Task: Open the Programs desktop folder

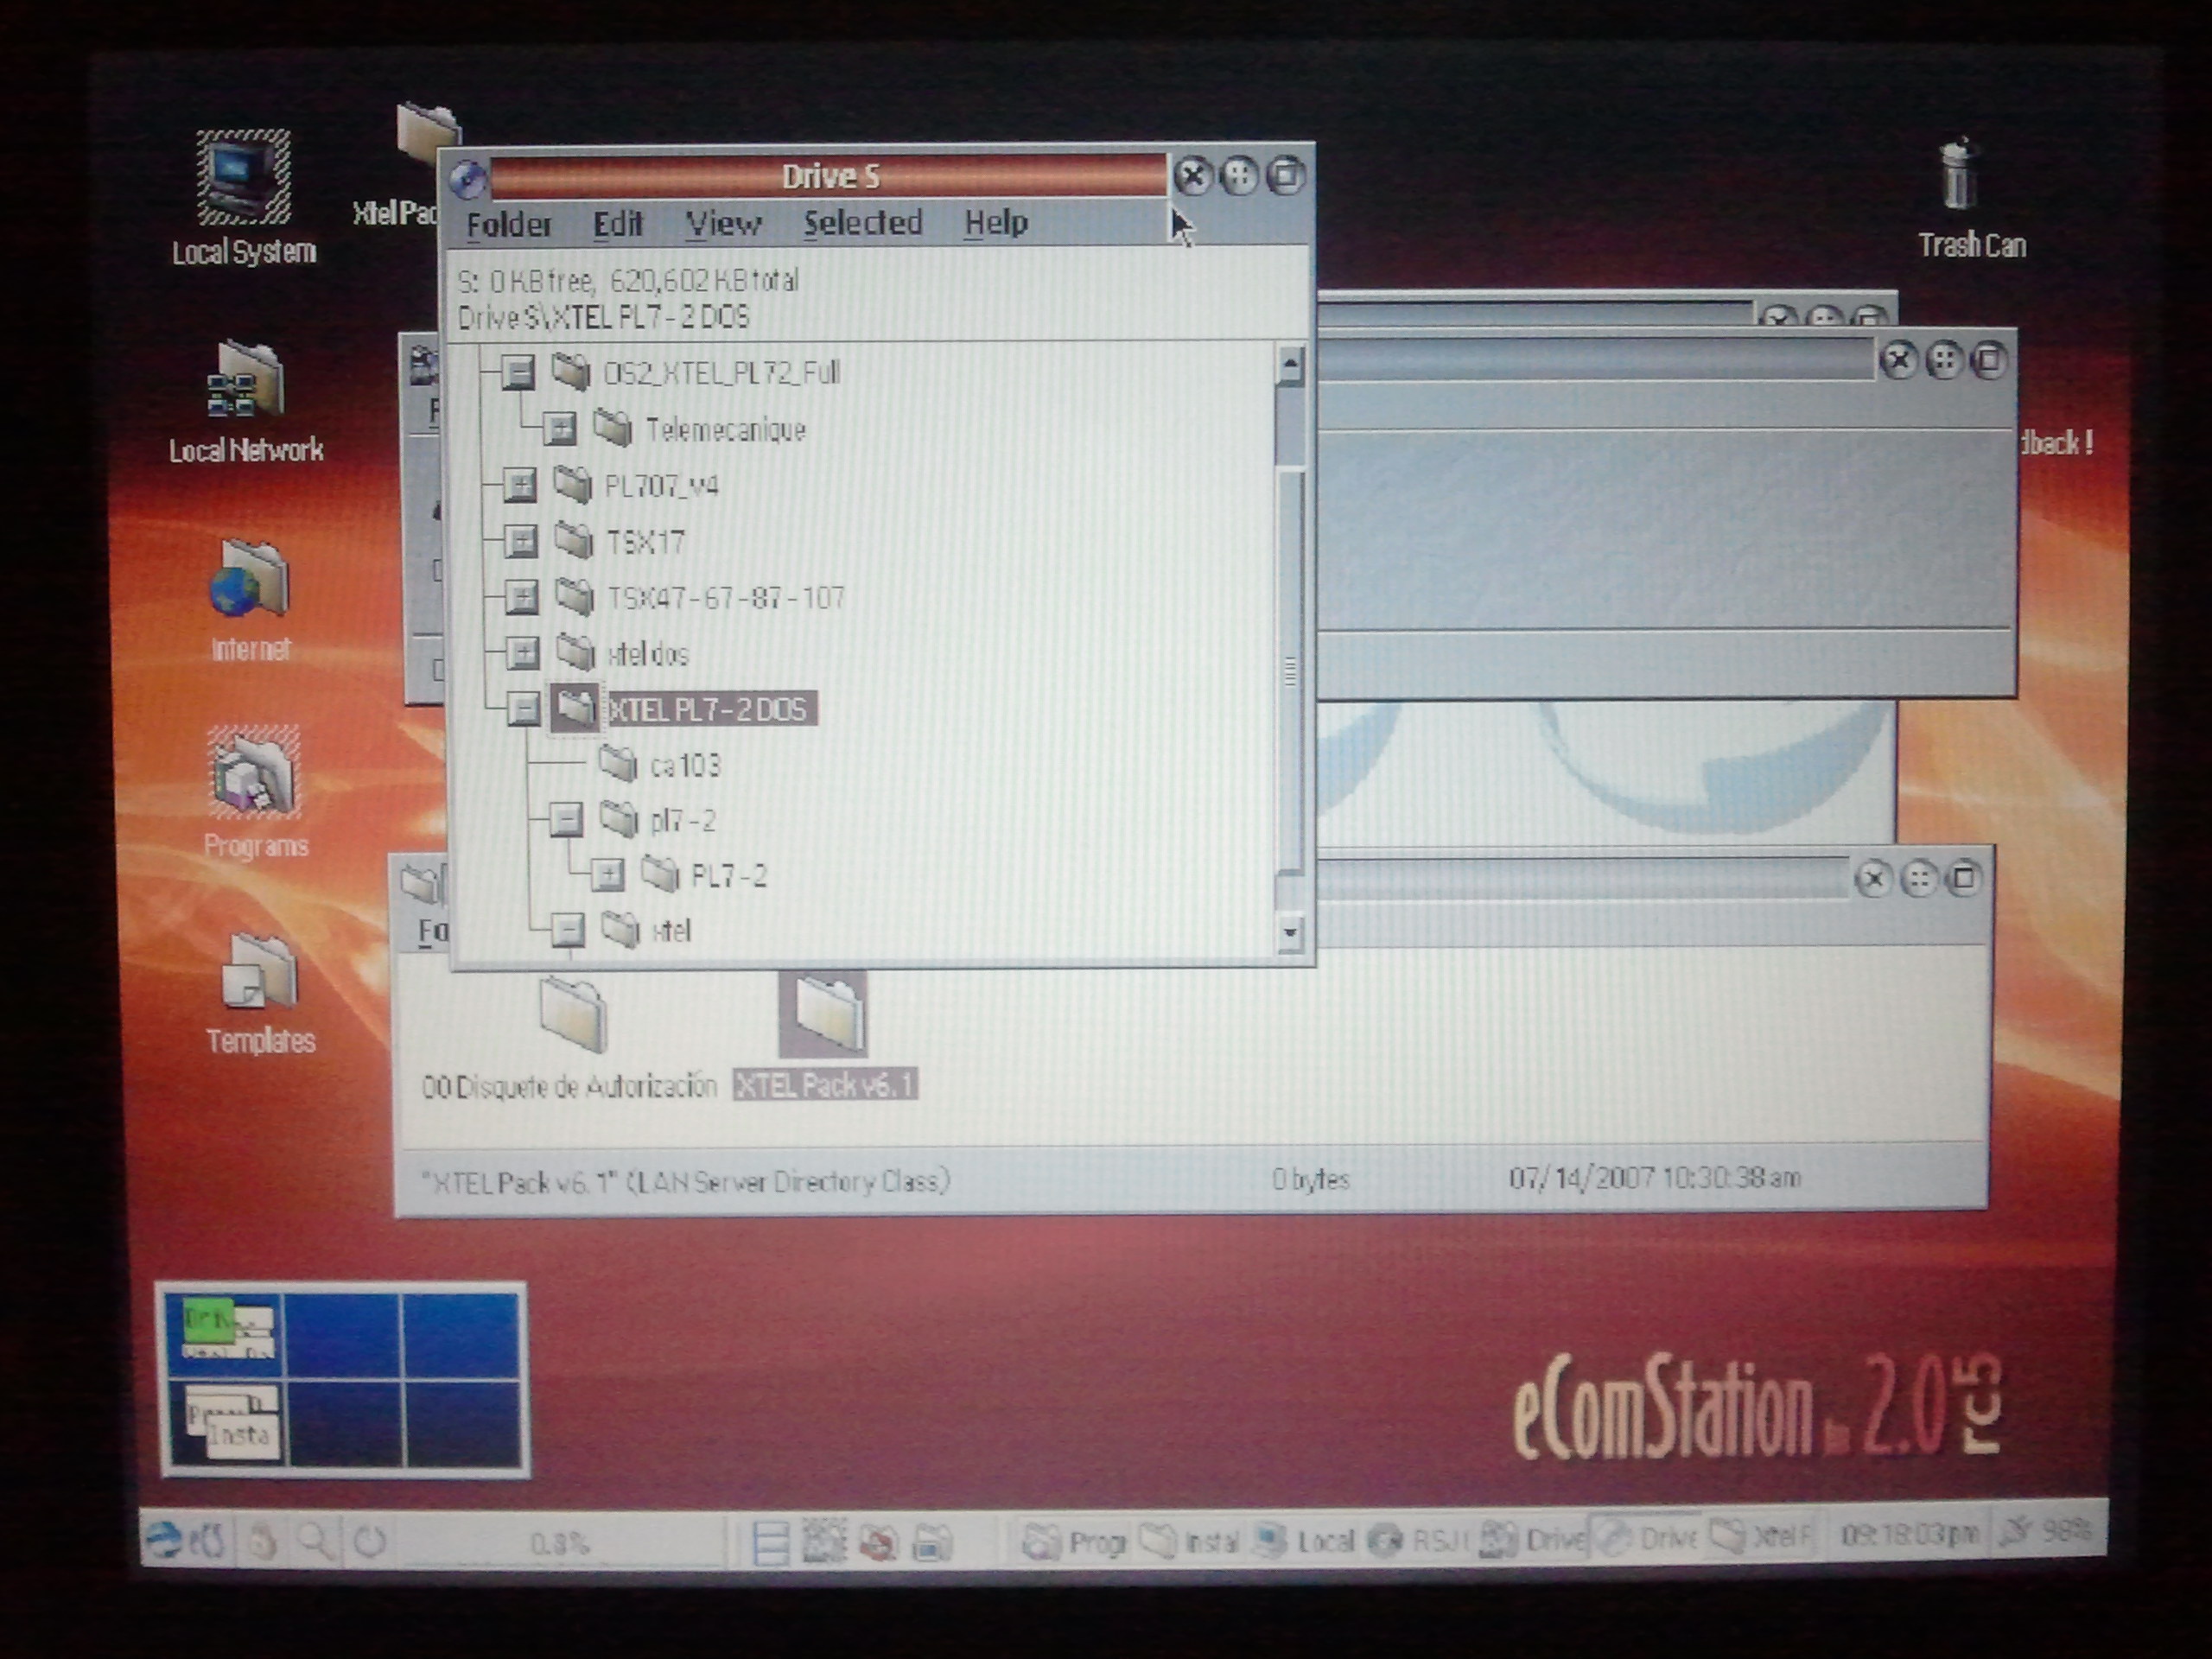Action: pos(253,773)
